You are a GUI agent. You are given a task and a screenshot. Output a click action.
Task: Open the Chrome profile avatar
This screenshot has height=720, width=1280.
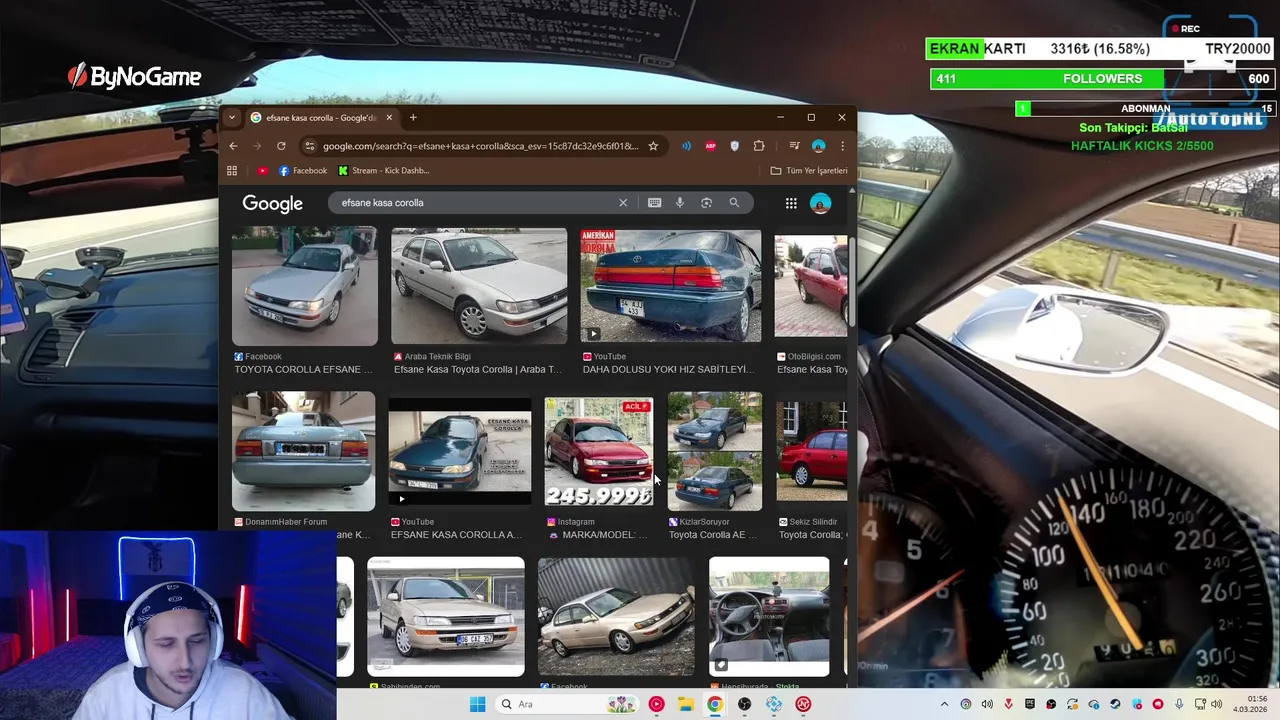pos(818,146)
